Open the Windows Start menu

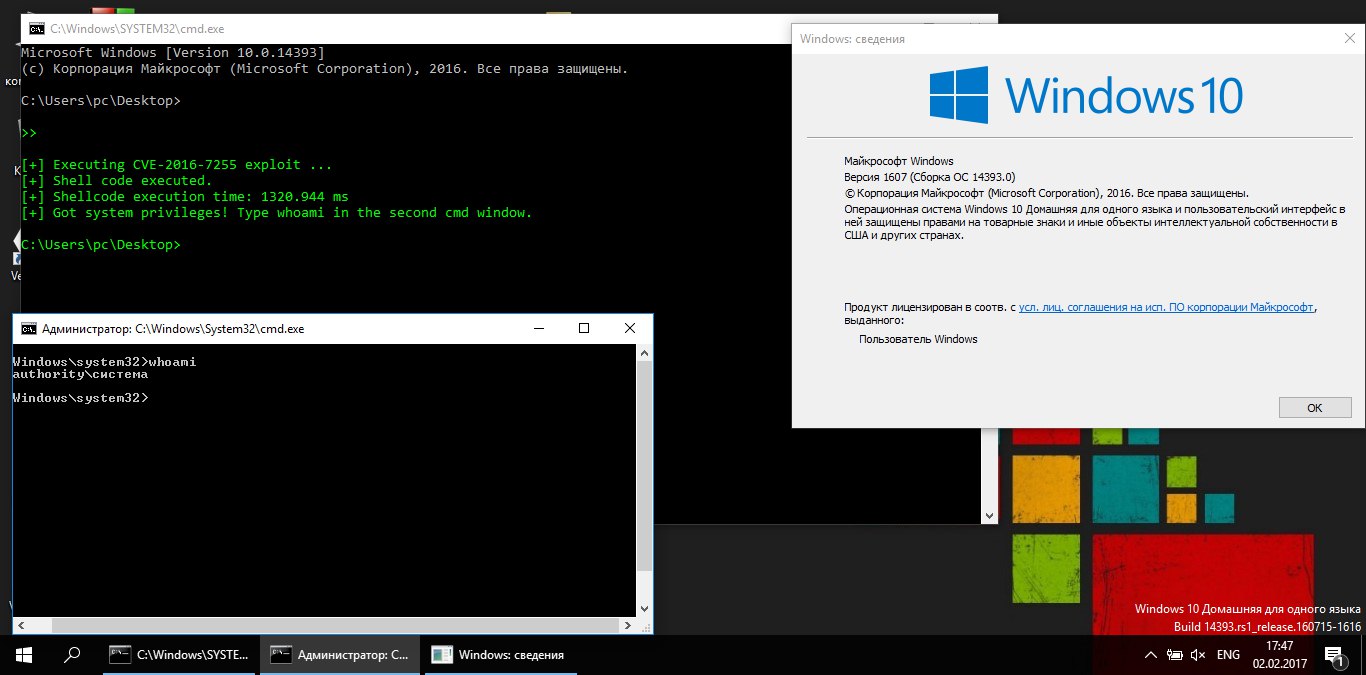(x=24, y=655)
